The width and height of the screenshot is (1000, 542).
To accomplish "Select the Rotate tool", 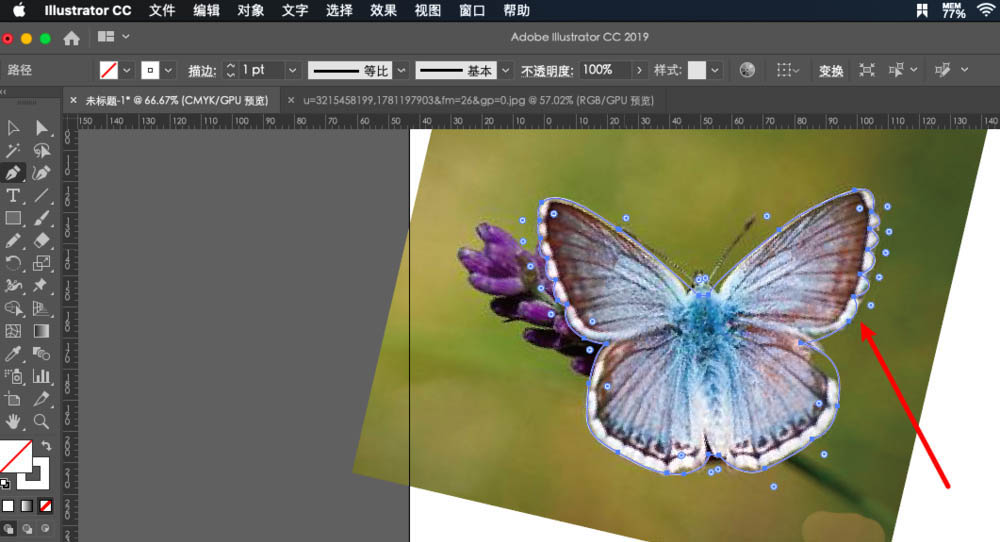I will click(13, 263).
